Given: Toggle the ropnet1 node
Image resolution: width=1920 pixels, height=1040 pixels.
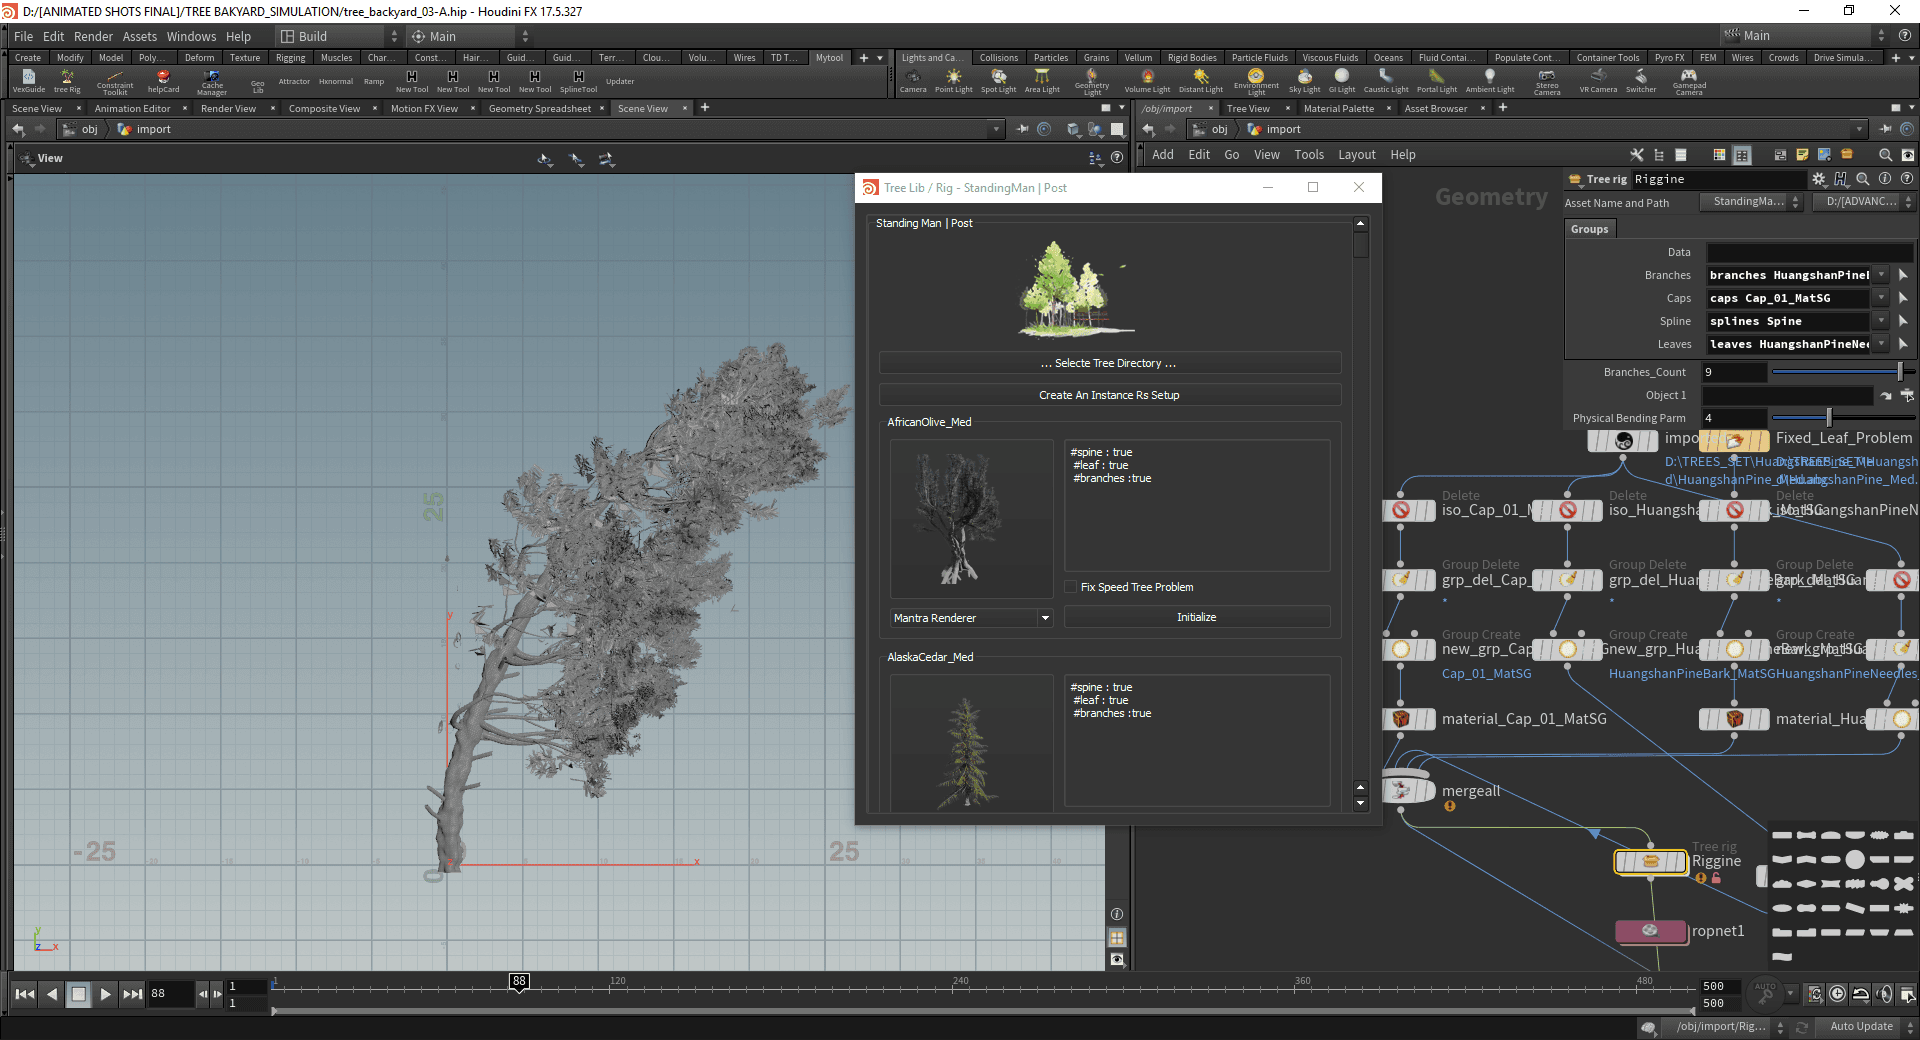Looking at the screenshot, I should tap(1650, 931).
